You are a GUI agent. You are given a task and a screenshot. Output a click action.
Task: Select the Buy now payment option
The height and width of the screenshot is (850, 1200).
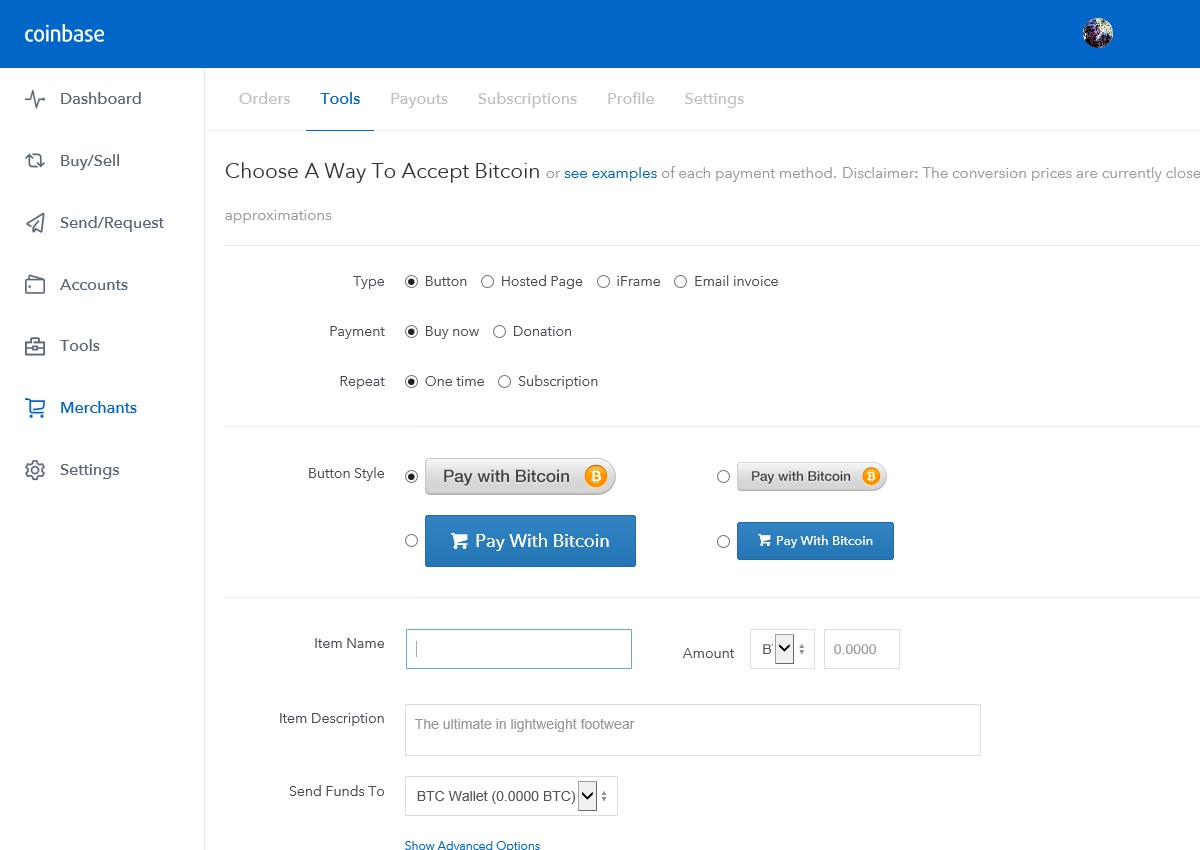pyautogui.click(x=411, y=332)
